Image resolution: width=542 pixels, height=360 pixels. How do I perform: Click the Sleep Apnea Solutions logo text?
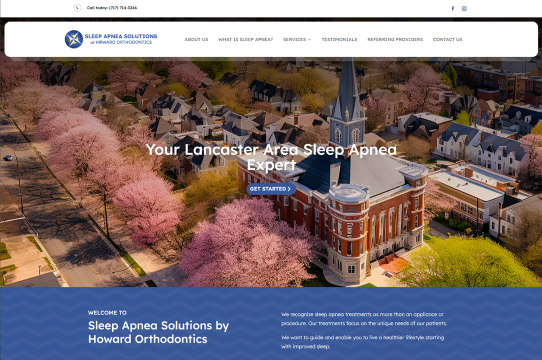121,39
